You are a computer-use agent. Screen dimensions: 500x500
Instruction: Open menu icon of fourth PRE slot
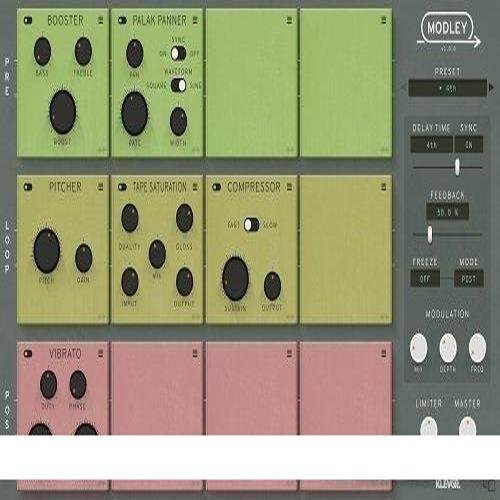click(x=384, y=20)
